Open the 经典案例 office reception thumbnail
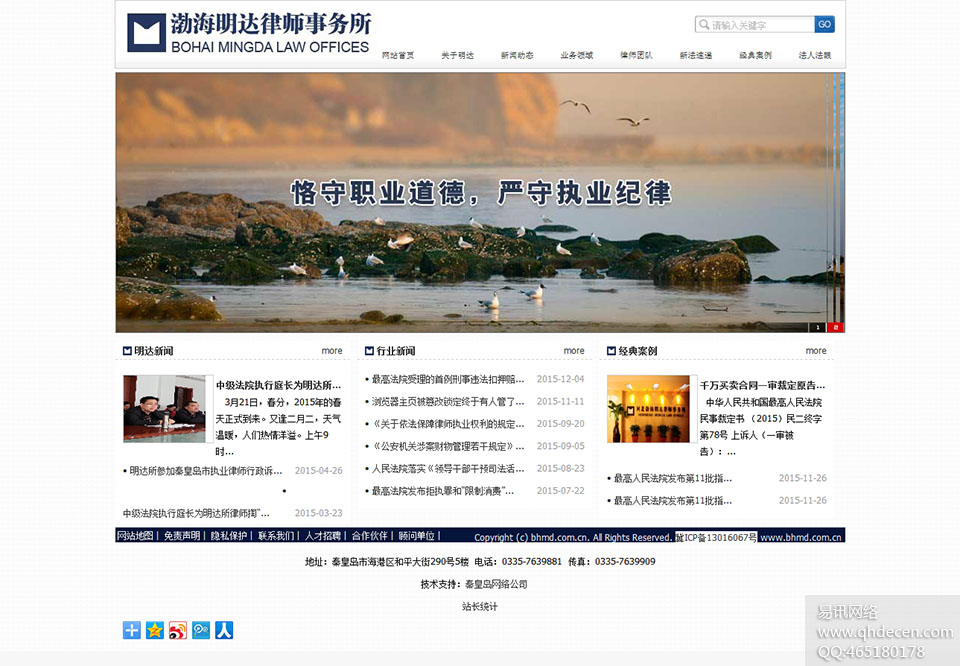This screenshot has height=666, width=960. tap(648, 409)
